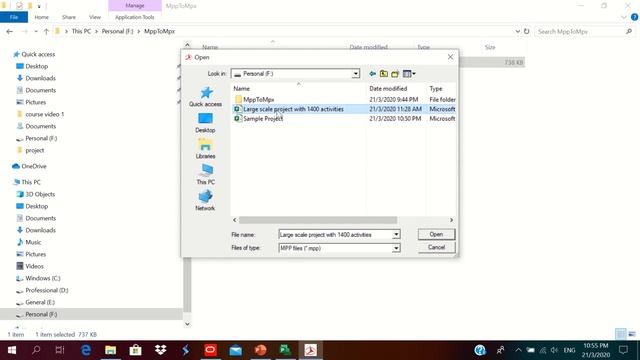Click the Explorer Back navigation arrow
Screen dimensions: 640x360
tap(9, 31)
